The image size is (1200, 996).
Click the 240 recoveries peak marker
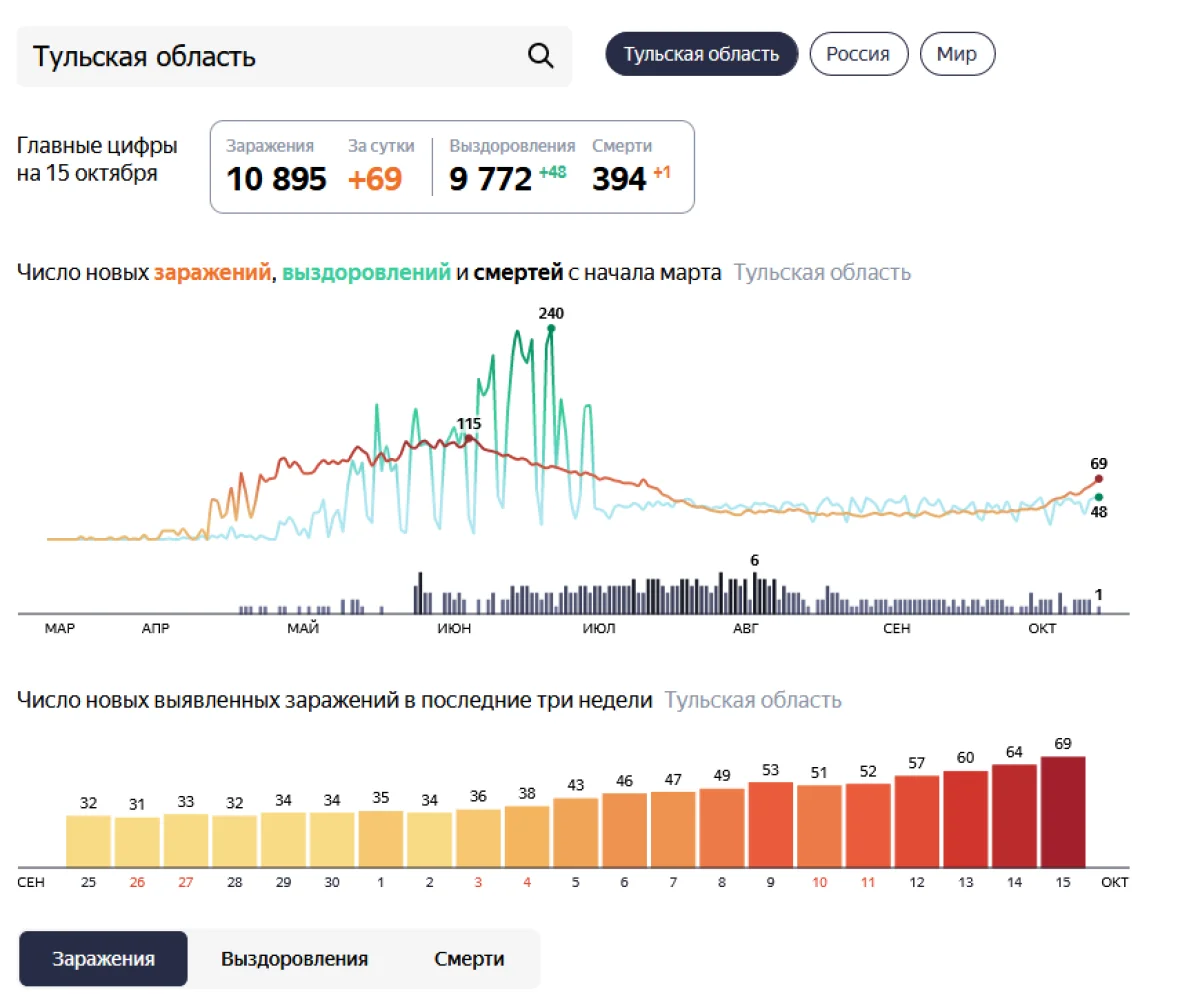[x=551, y=328]
